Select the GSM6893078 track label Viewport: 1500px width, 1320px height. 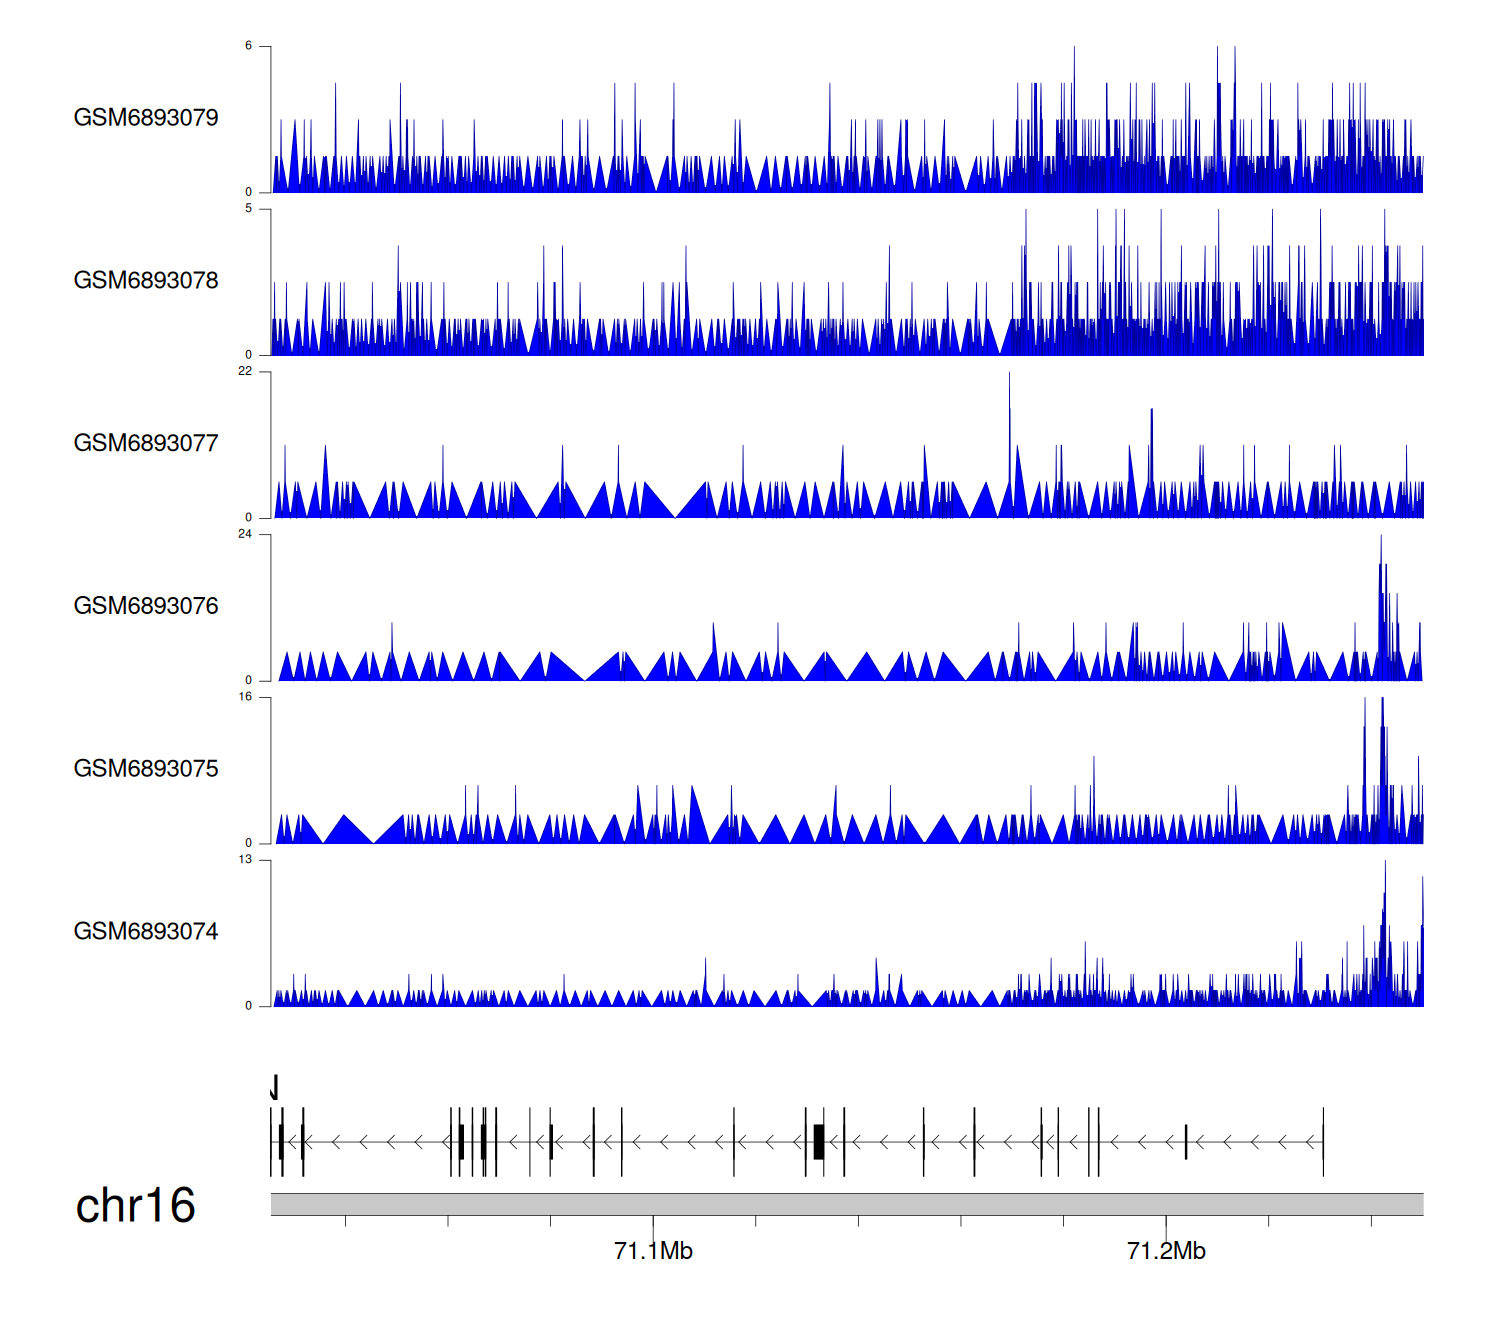coord(146,281)
